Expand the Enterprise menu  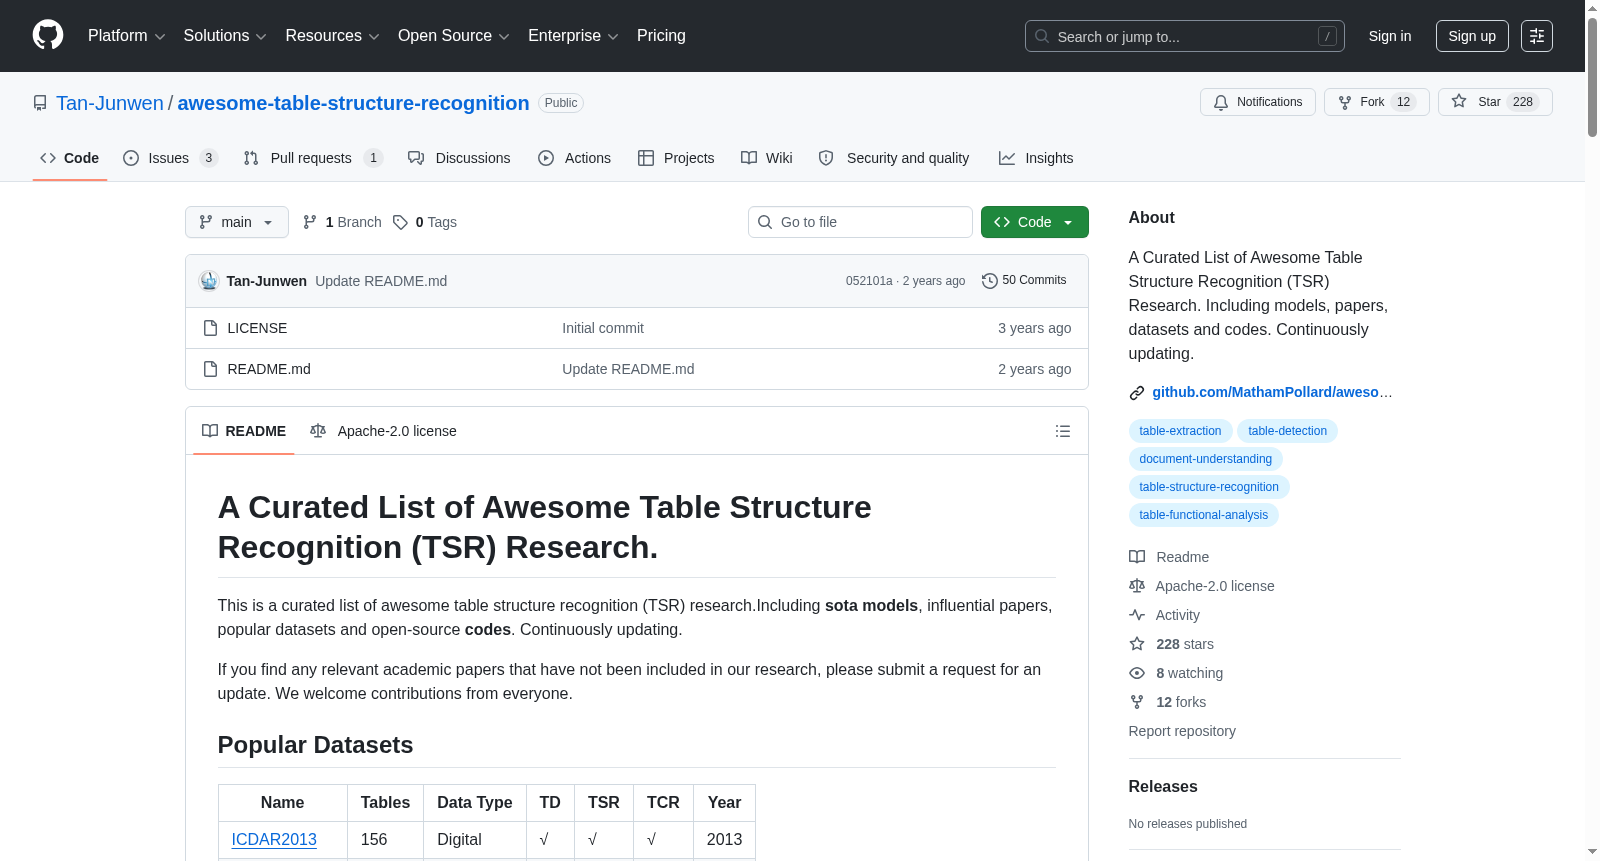573,36
